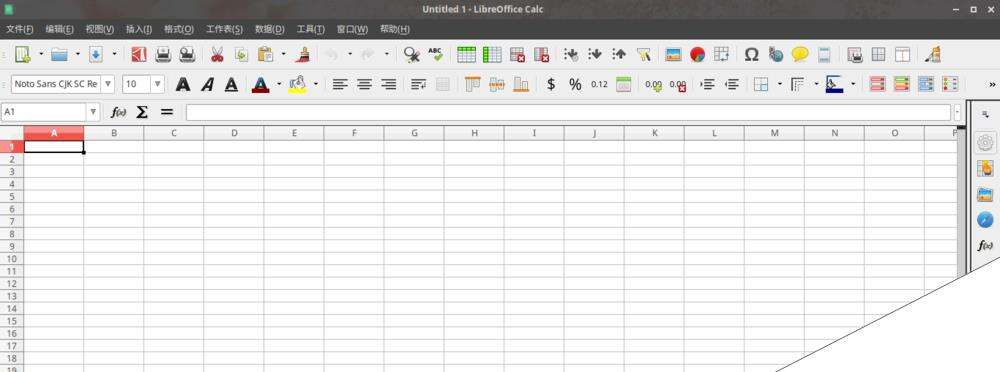The width and height of the screenshot is (1000, 372).
Task: Toggle underline text formatting
Action: (x=232, y=84)
